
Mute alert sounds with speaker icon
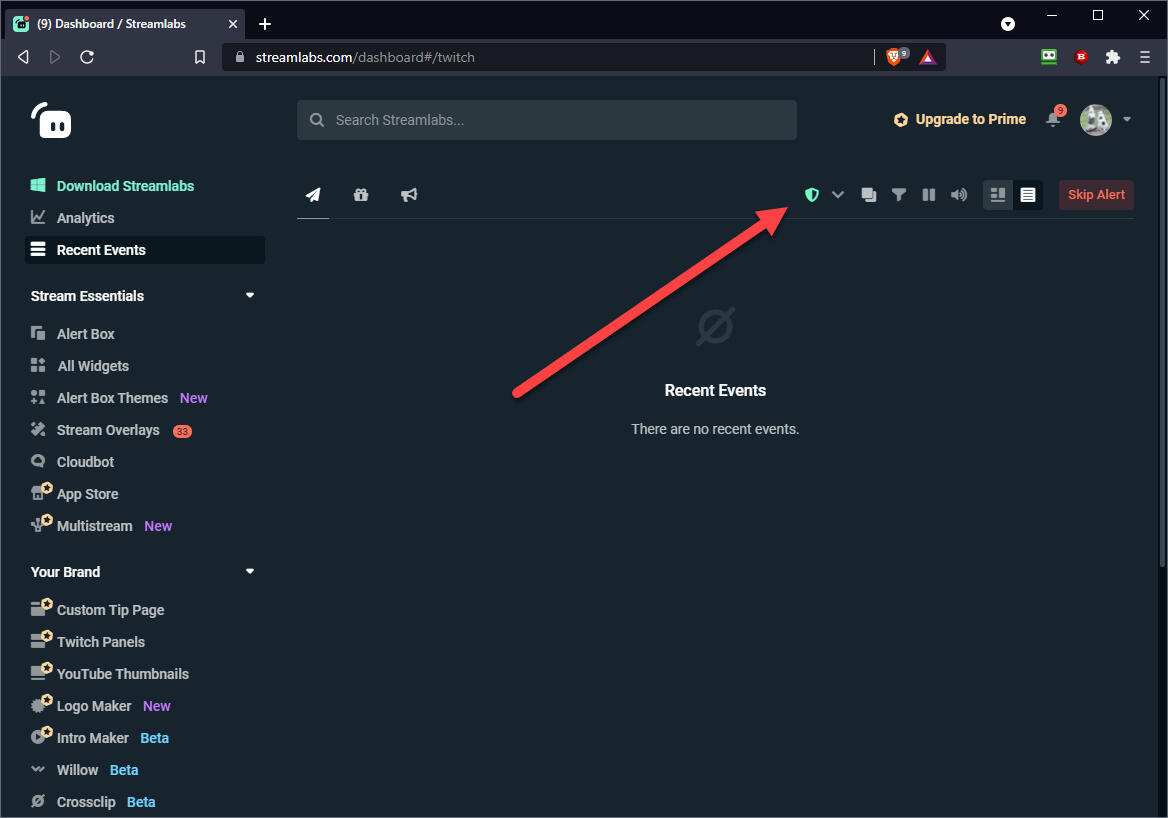[x=959, y=195]
